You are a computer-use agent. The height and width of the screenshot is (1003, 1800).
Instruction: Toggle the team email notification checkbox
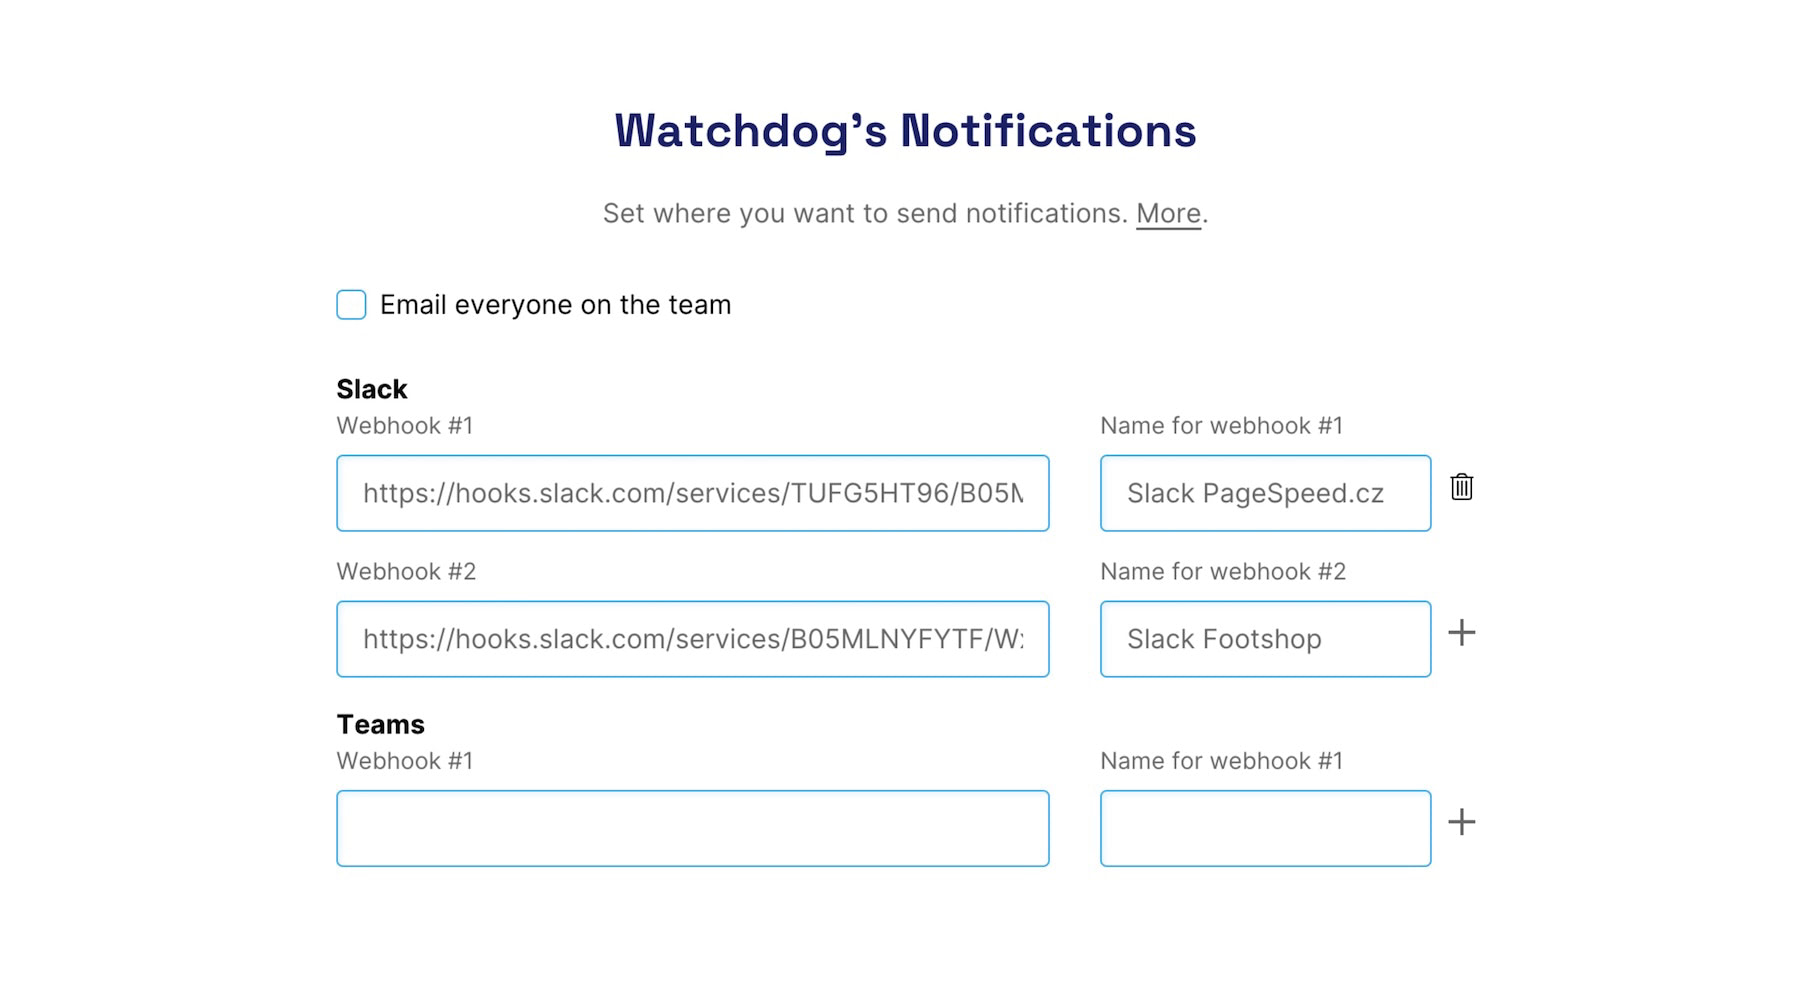(x=350, y=304)
